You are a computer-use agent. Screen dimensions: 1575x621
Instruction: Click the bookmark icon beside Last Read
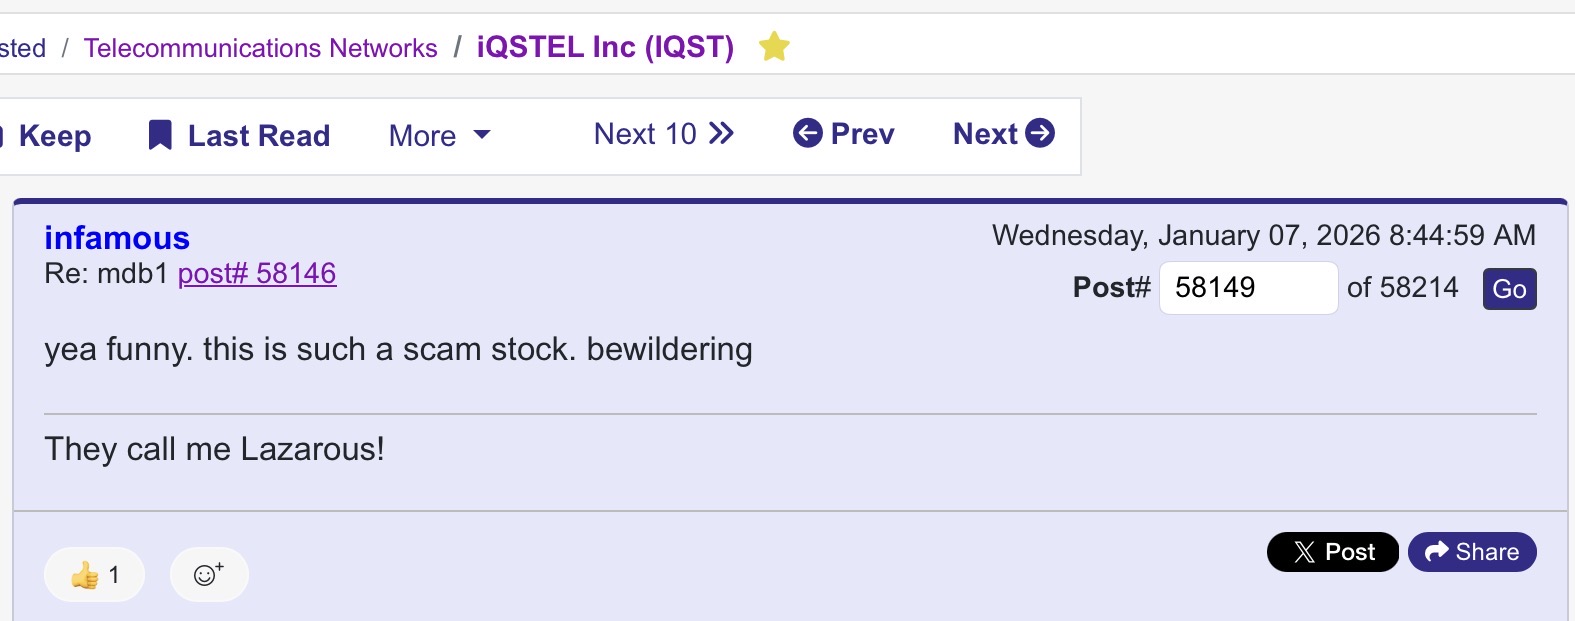(x=160, y=135)
